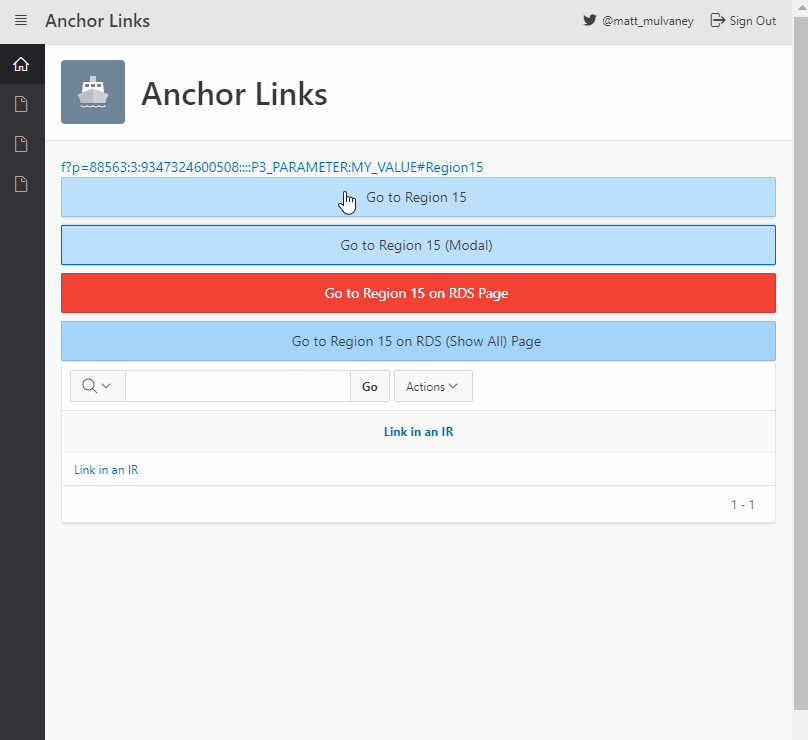
Task: Click red Go to Region 15 on RDS Page
Action: [418, 293]
